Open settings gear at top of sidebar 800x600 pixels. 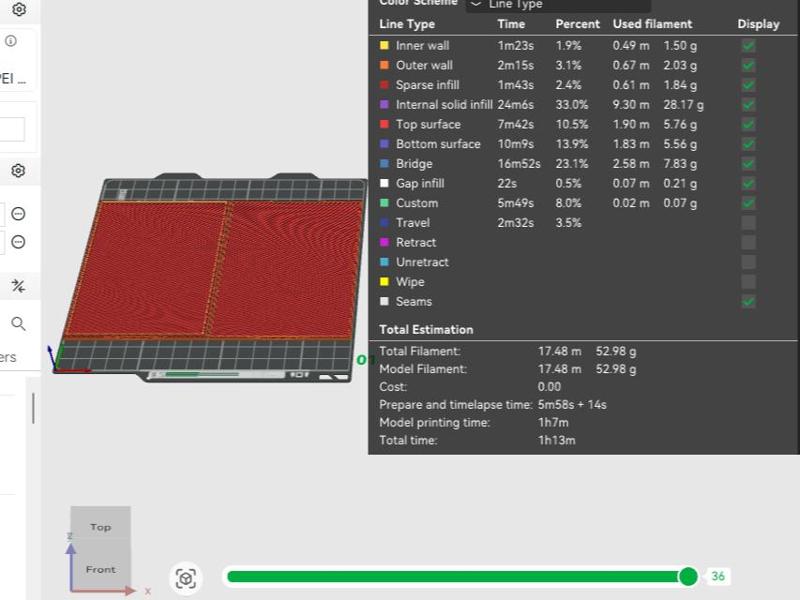point(19,9)
